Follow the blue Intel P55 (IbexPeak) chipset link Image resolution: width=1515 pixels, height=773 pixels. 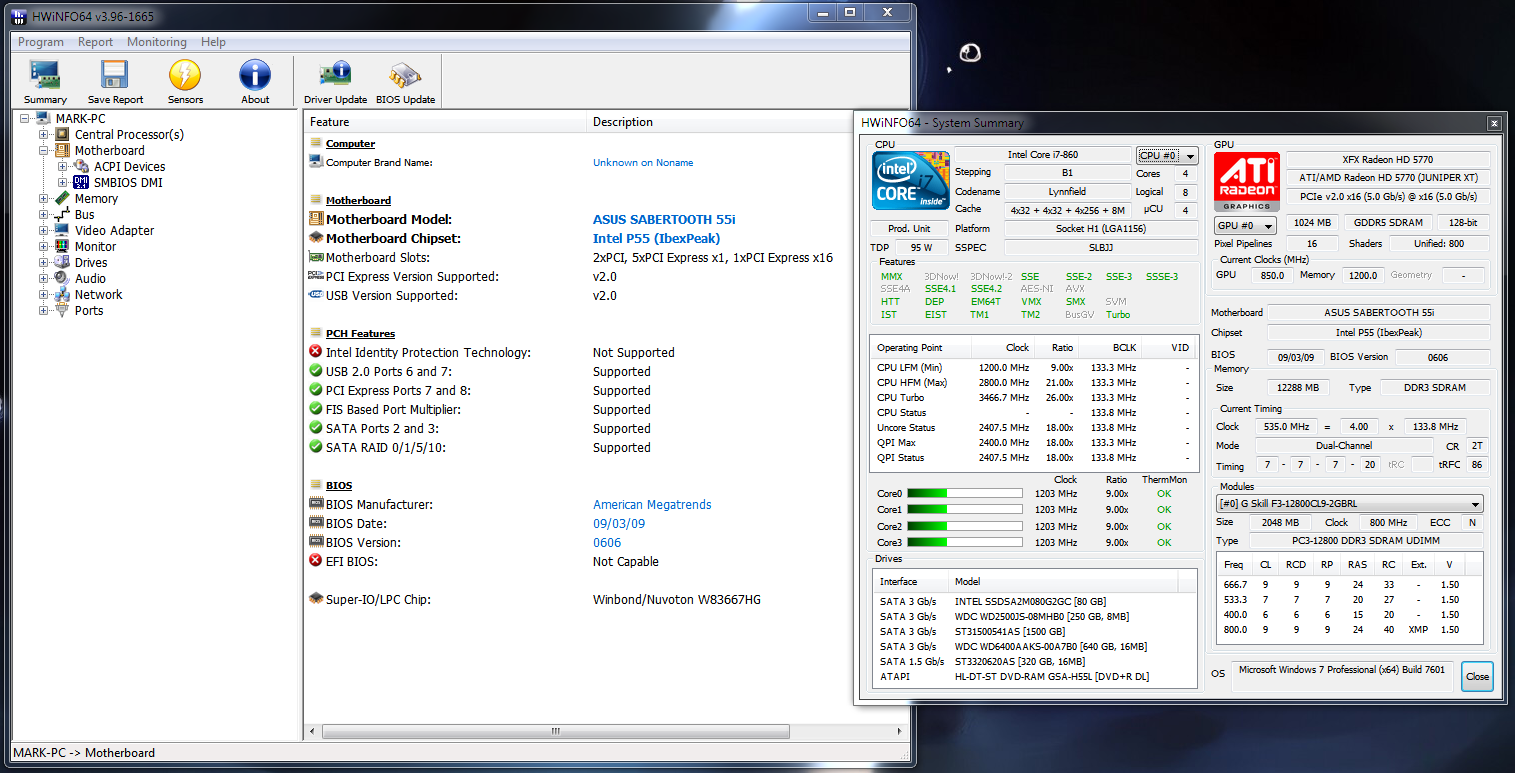click(x=656, y=239)
